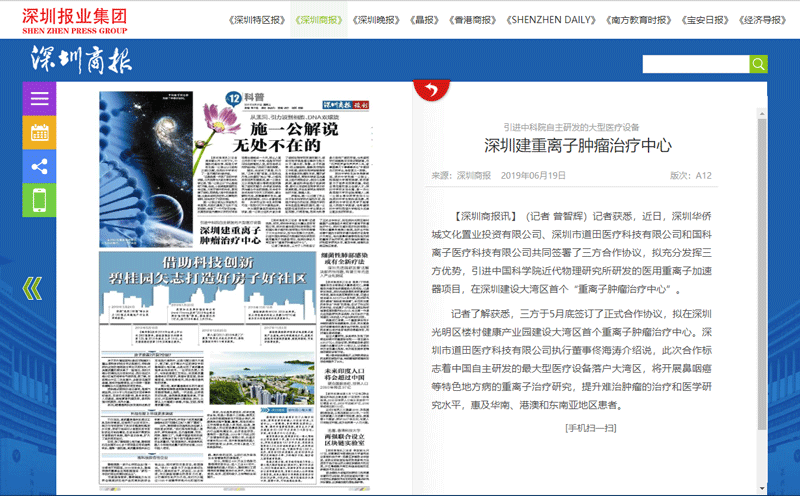The image size is (800, 496).
Task: Click the source text 来源: 深圳商报
Action: tap(461, 176)
